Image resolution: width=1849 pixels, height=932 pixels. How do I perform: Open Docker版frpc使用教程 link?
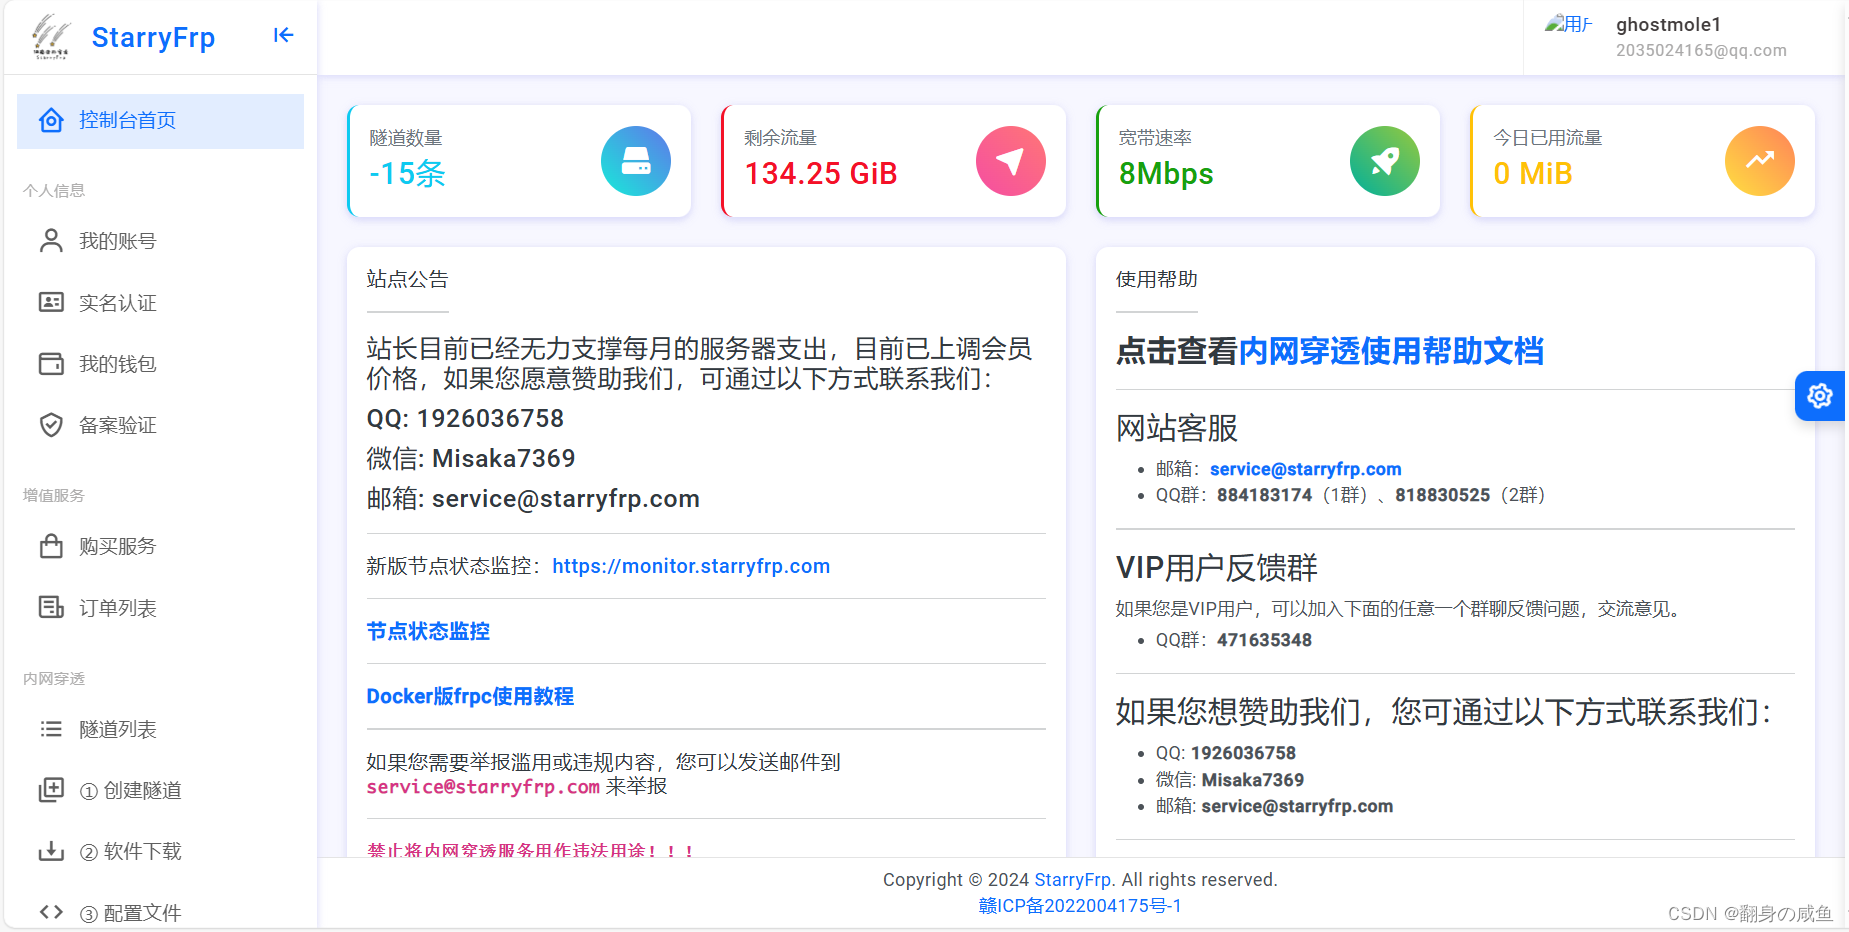[470, 696]
